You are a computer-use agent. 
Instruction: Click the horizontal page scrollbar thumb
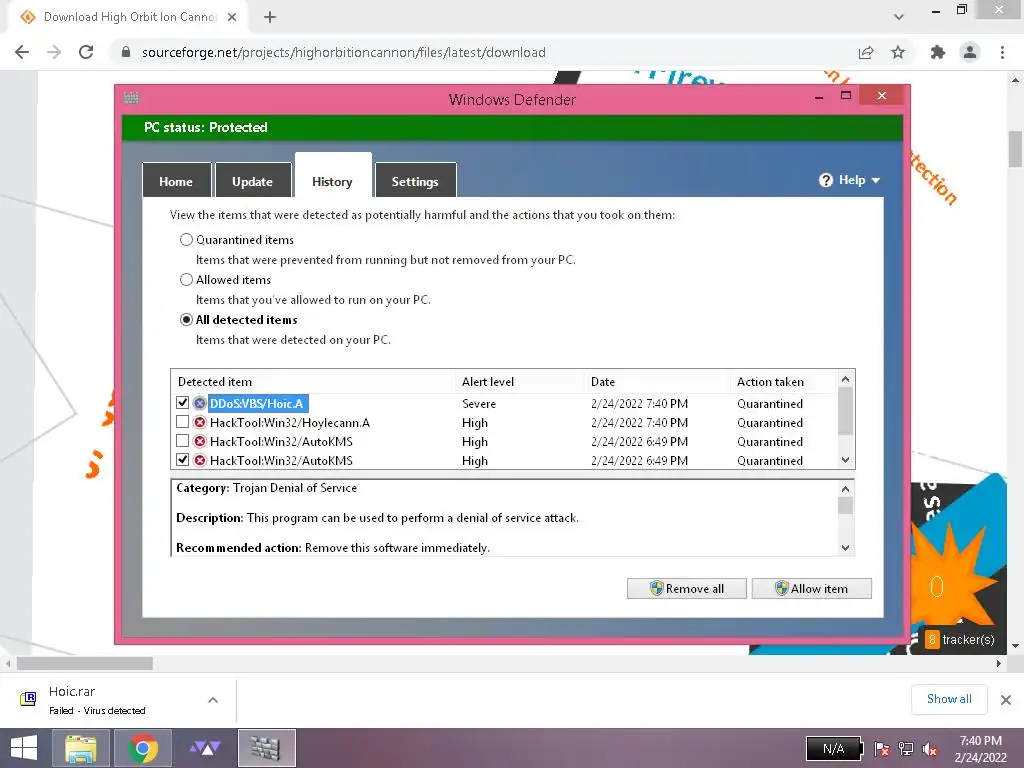pos(85,664)
